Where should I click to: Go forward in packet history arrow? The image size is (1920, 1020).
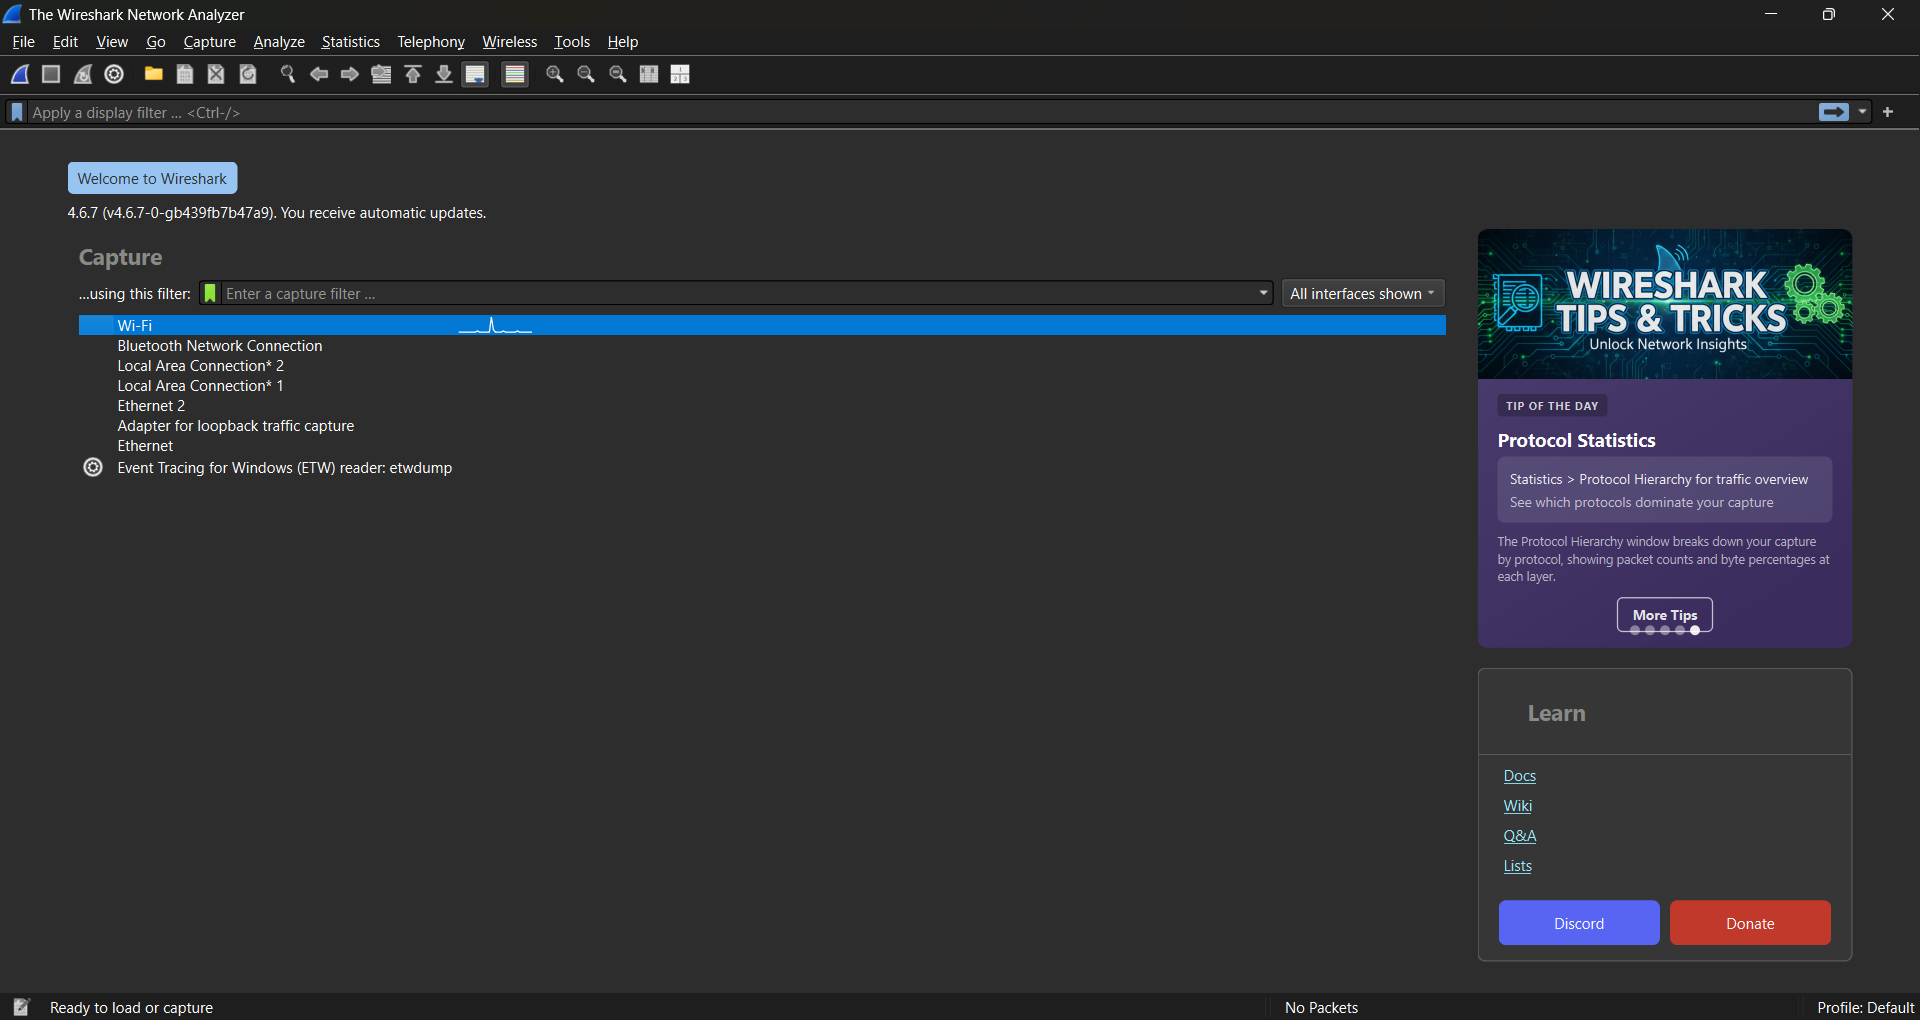(x=350, y=75)
